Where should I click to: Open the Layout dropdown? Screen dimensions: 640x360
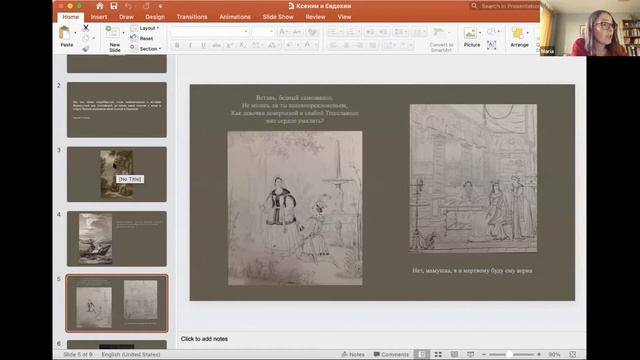(145, 28)
